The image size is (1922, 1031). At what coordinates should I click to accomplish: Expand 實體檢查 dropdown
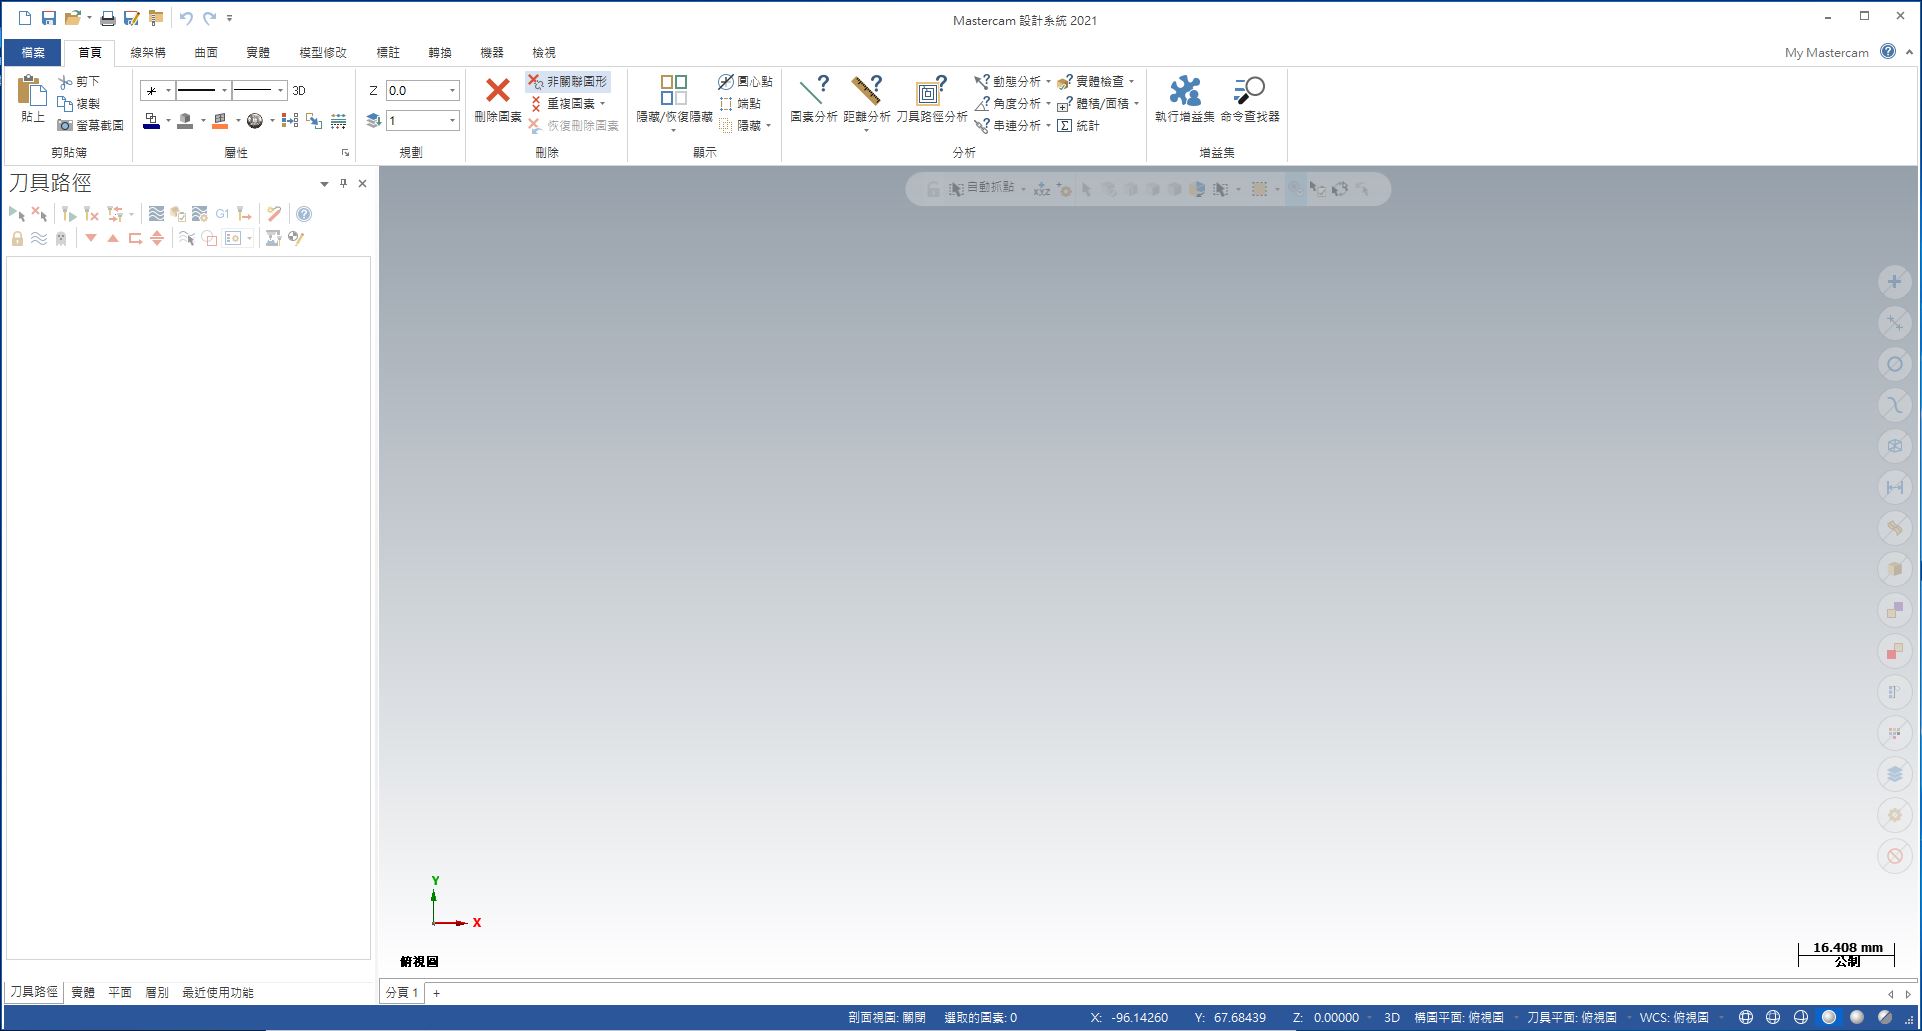tap(1131, 82)
